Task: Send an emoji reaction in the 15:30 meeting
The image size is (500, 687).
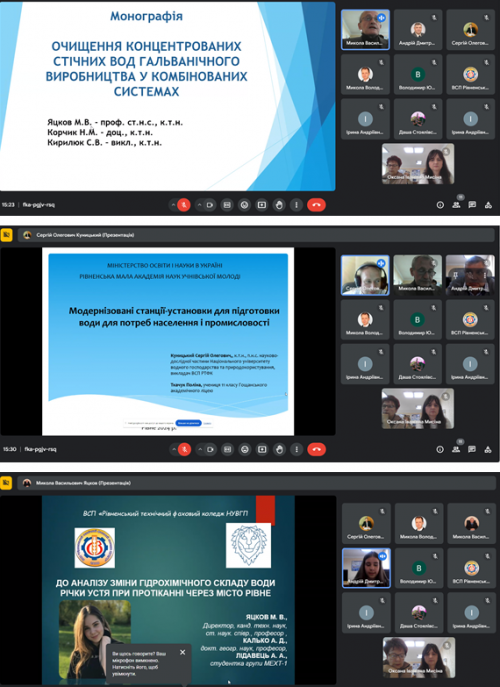Action: (245, 449)
